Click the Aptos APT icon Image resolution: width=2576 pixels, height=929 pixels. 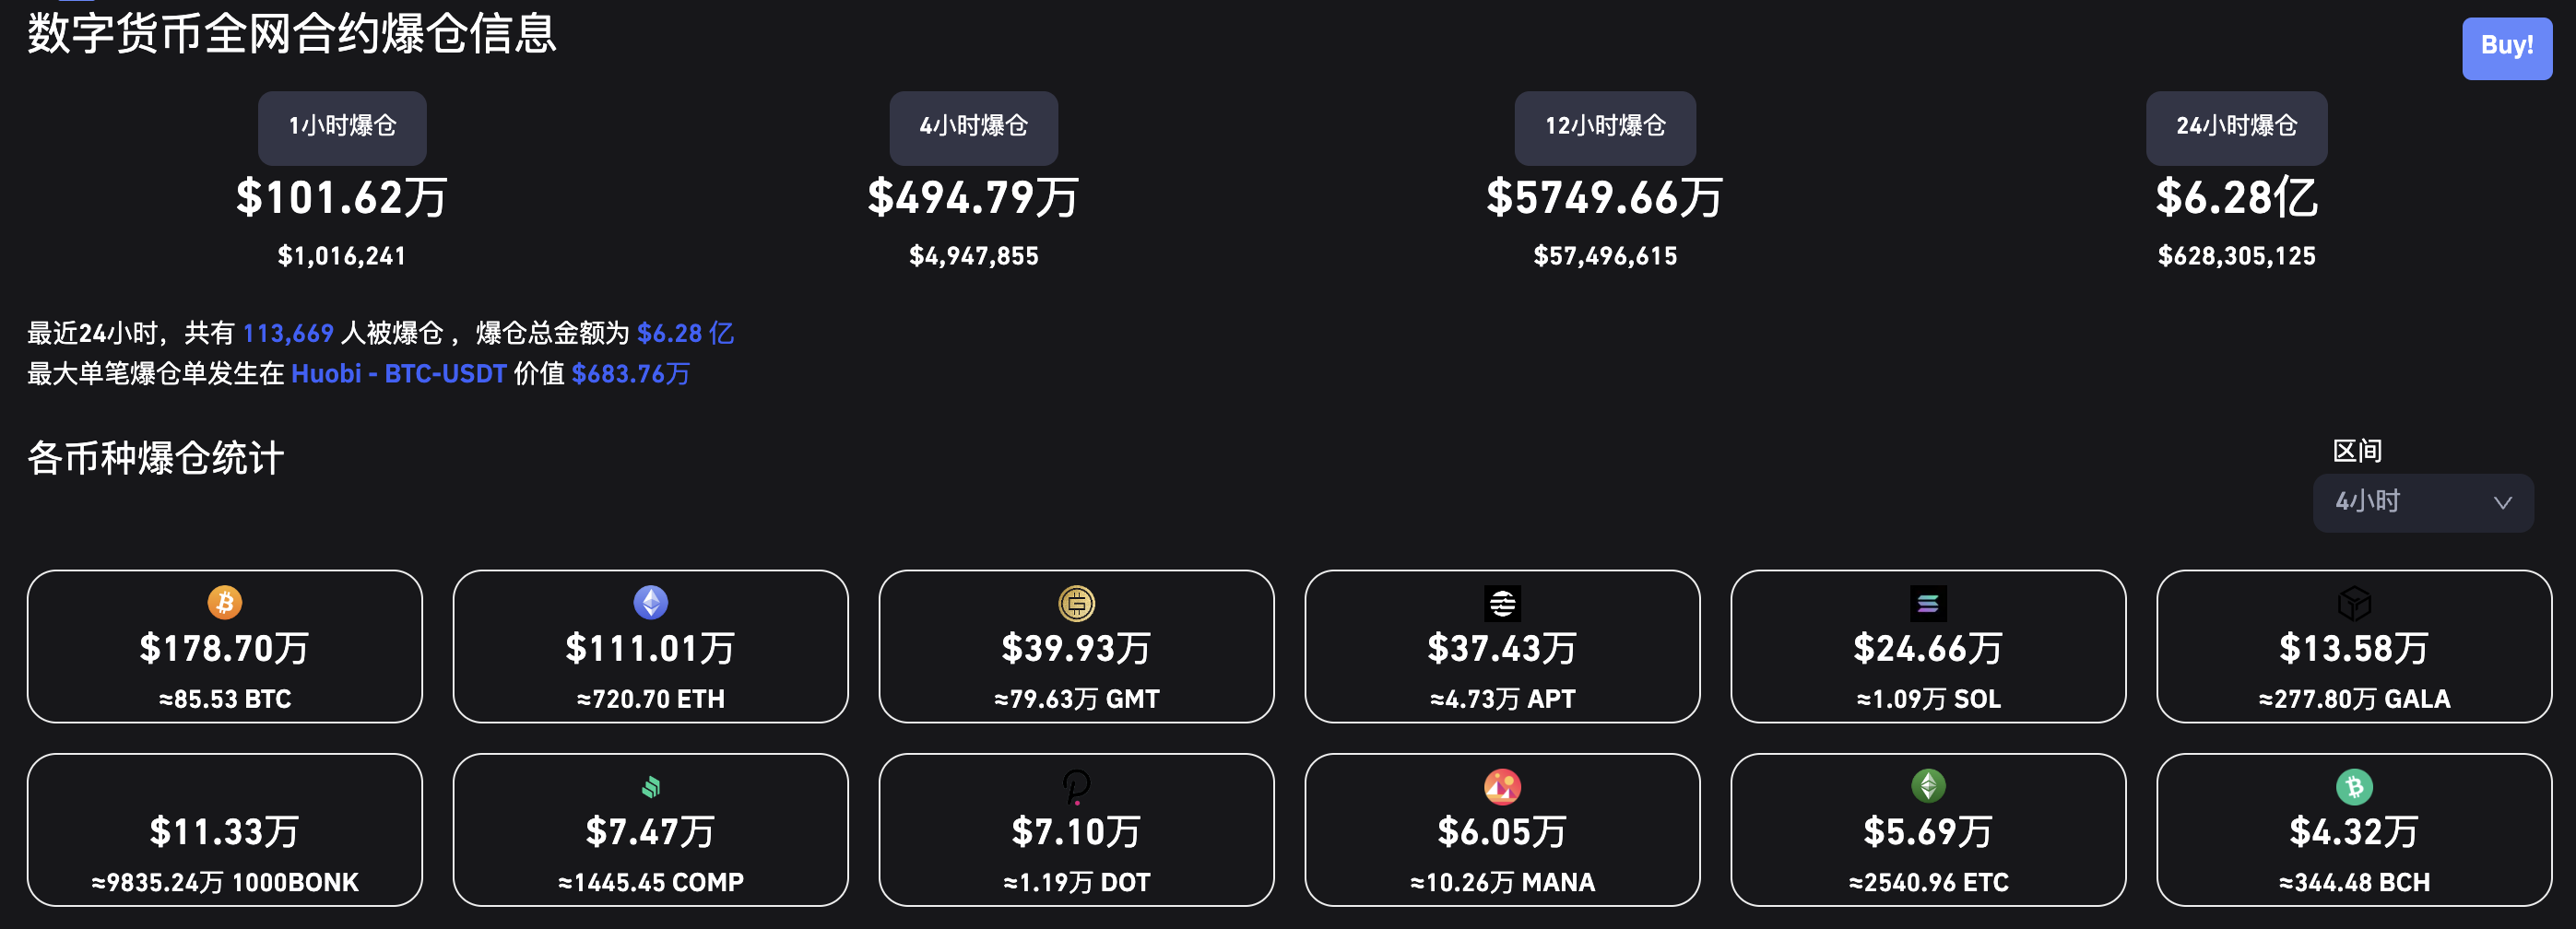1502,603
